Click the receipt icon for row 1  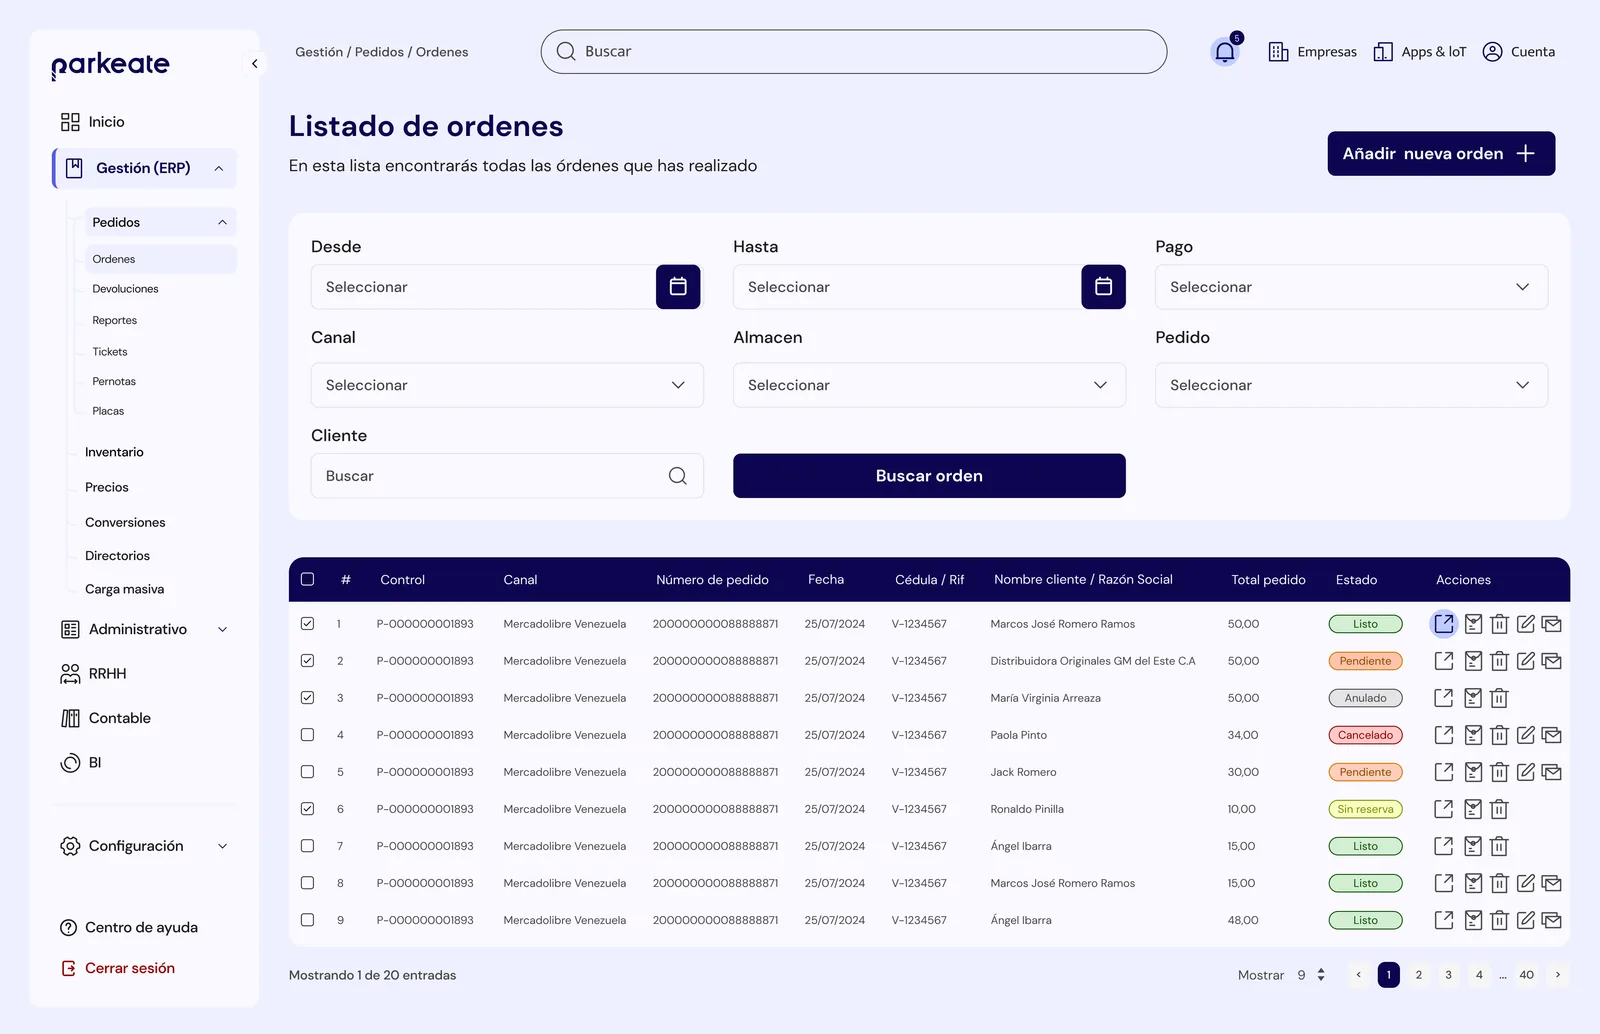1473,624
